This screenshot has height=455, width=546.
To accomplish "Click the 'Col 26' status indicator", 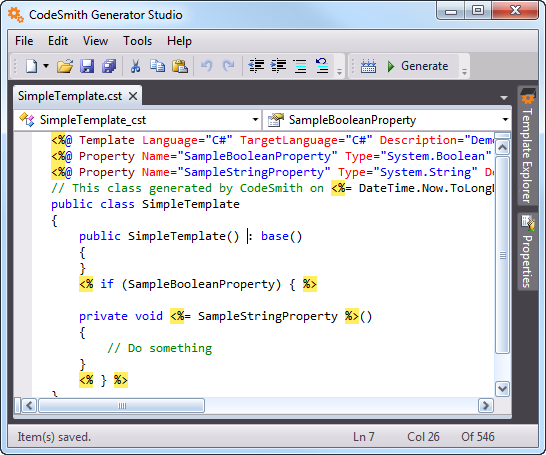I will 423,437.
